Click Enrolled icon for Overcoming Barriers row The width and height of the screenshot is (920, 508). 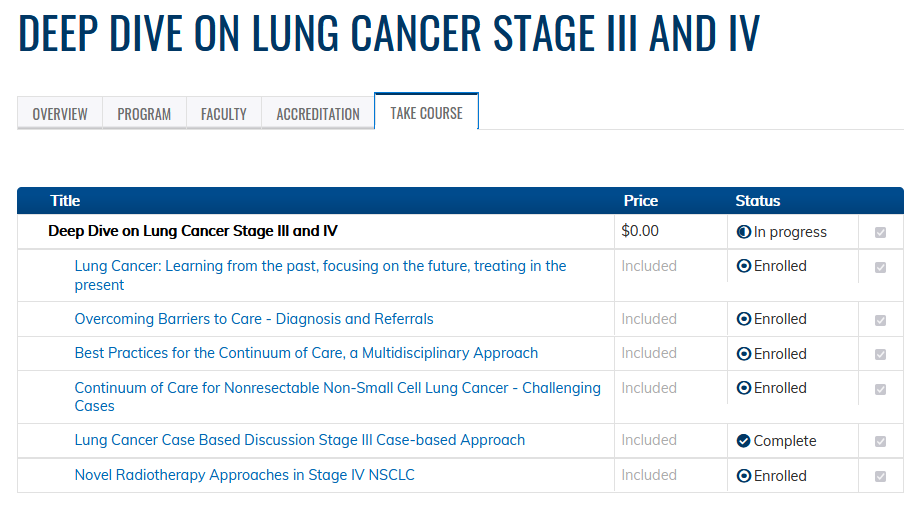point(743,319)
